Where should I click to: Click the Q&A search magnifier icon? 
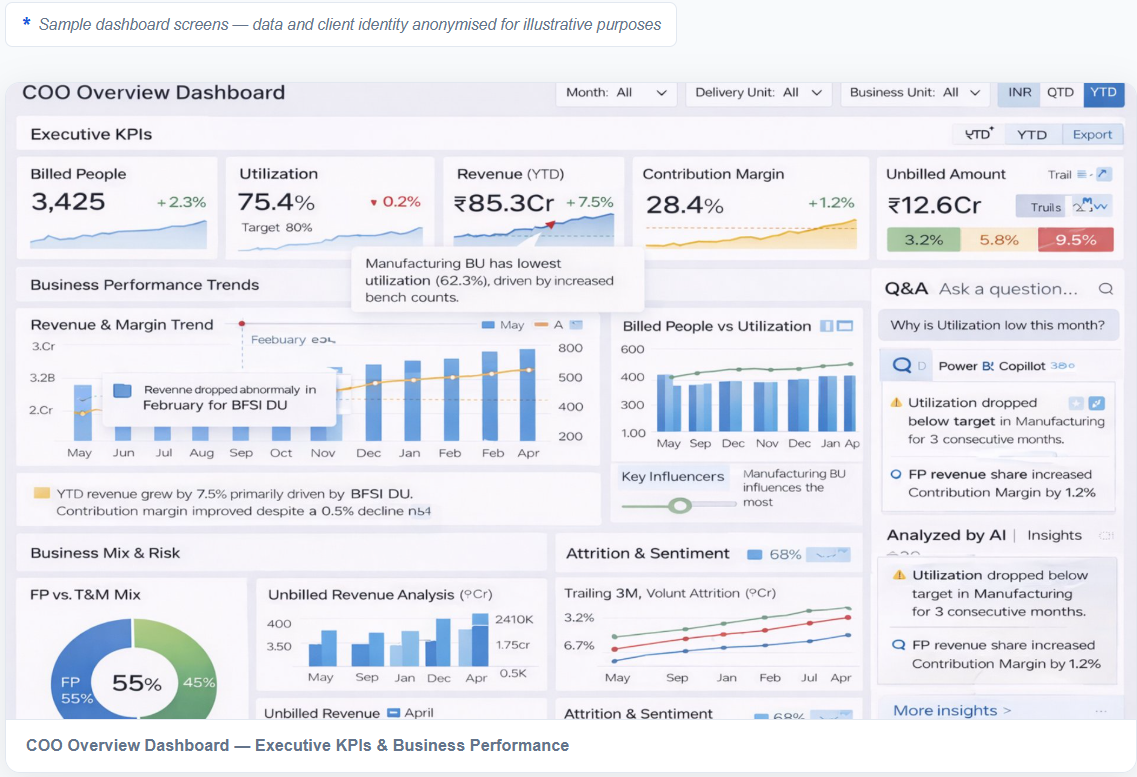(1105, 288)
